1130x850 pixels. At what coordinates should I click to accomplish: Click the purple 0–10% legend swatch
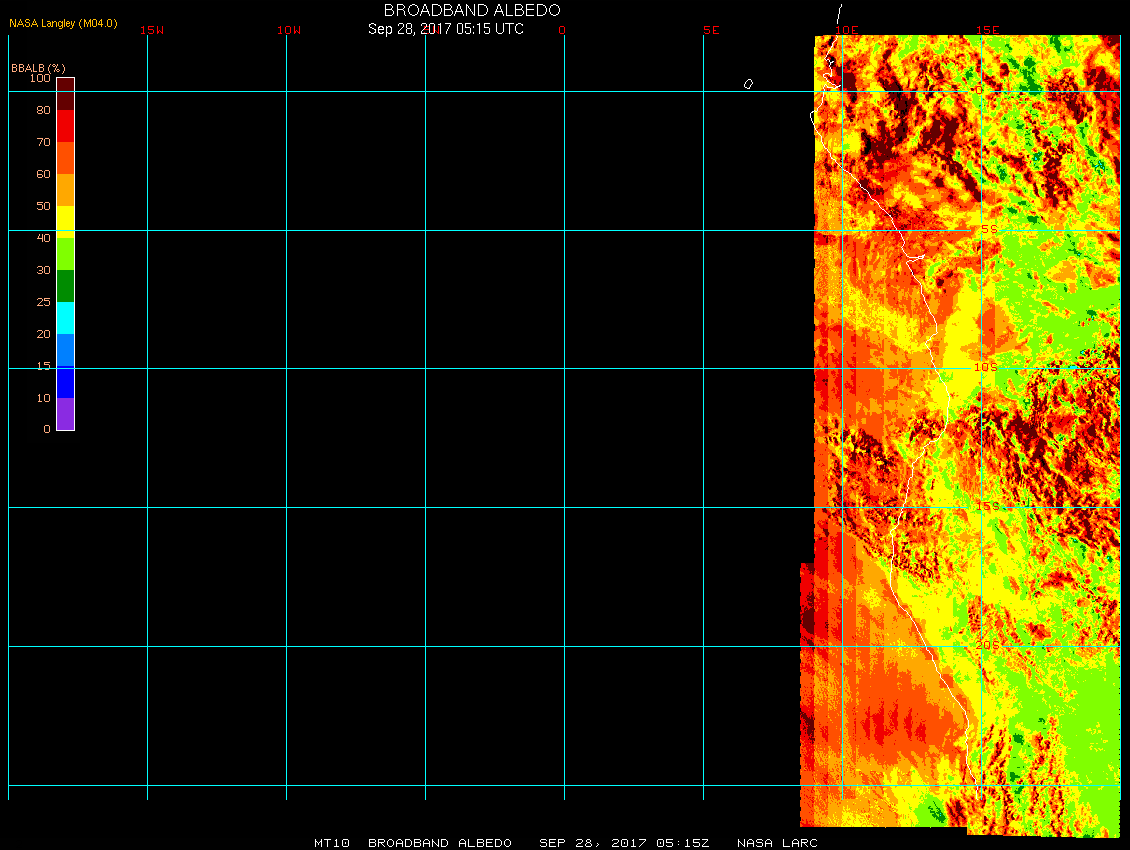click(65, 414)
